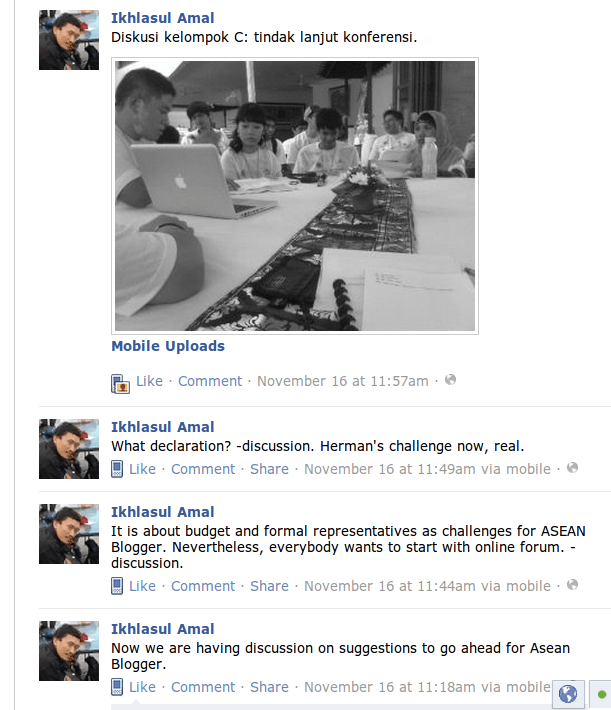Share the 'What declaration?' status post

[269, 469]
